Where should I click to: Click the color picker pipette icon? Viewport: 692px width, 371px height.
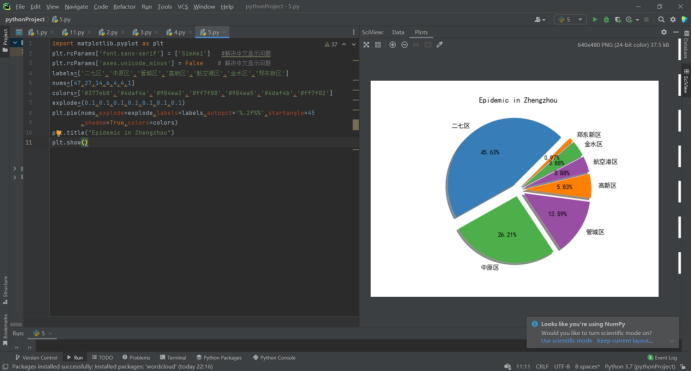click(440, 45)
